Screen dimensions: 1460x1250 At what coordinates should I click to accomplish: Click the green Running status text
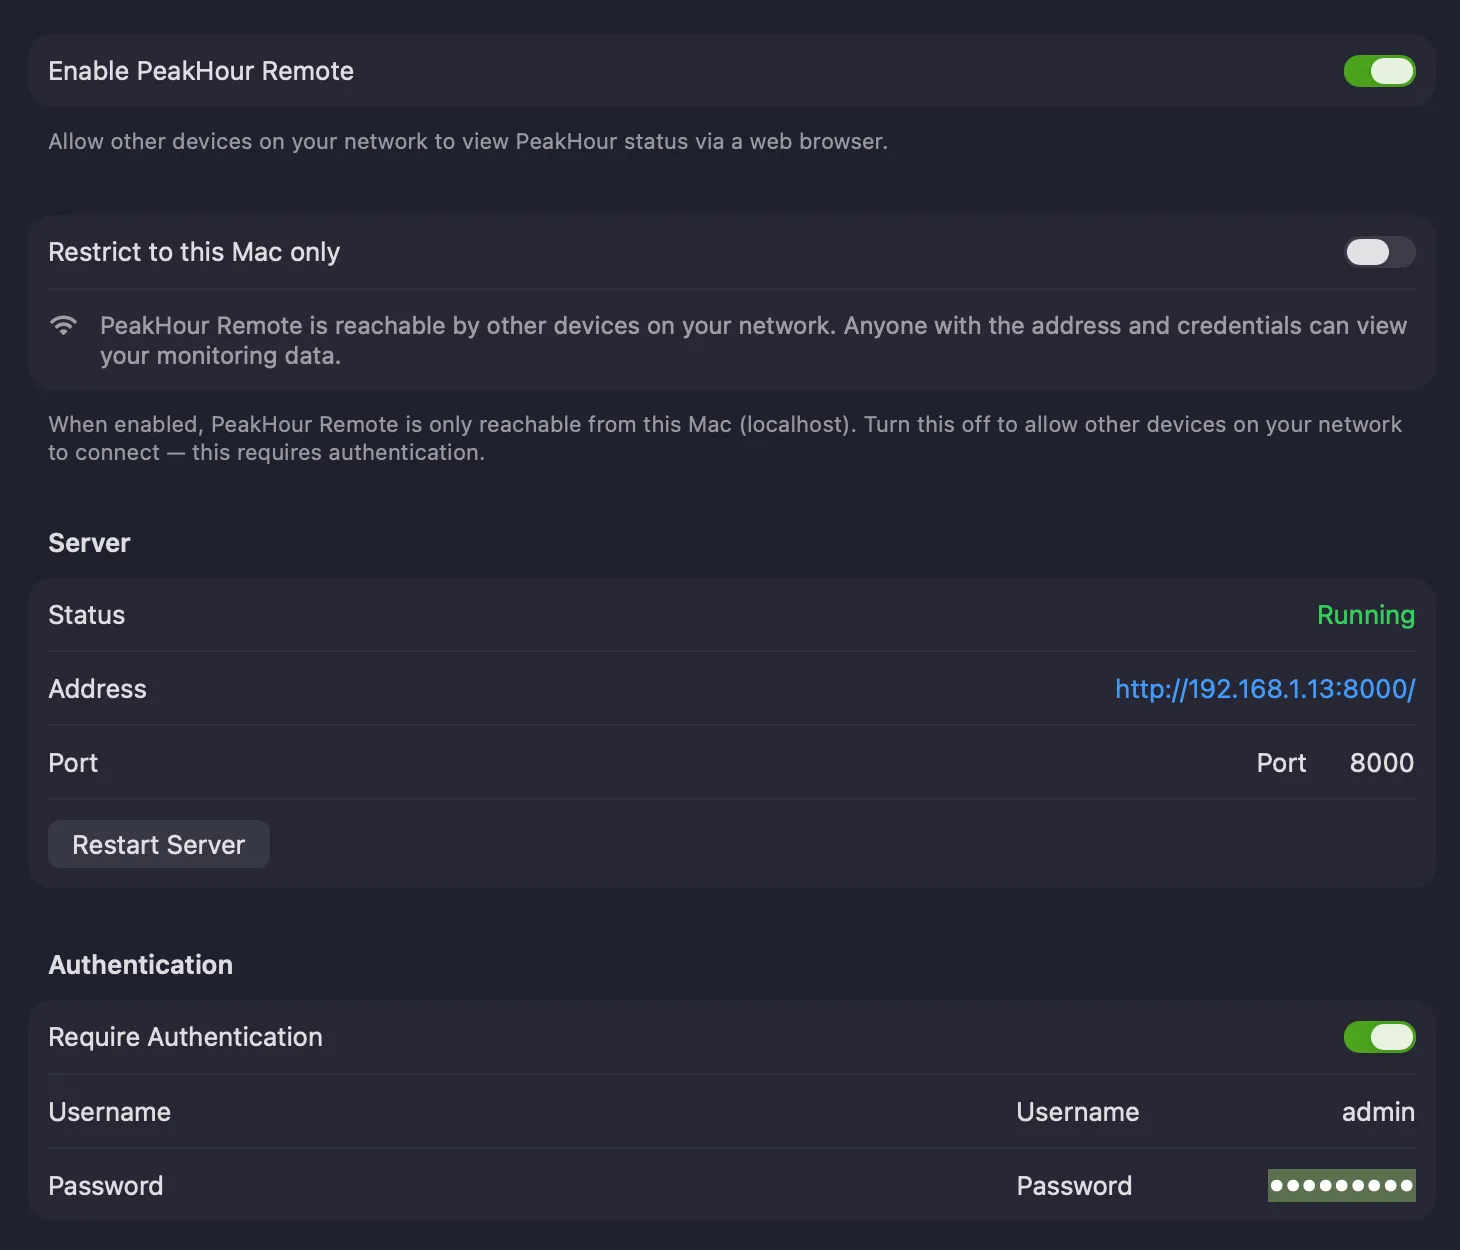coord(1365,615)
